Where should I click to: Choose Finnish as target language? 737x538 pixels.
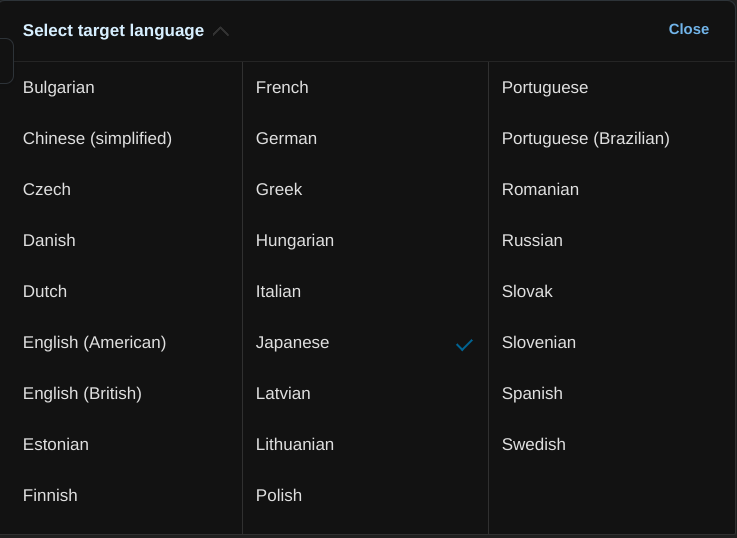50,496
